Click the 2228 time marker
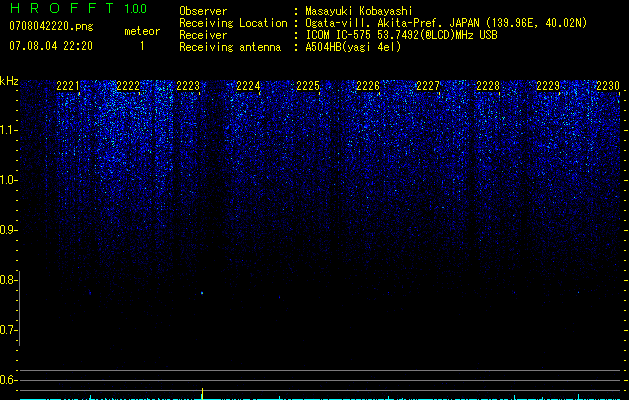The image size is (629, 400). pyautogui.click(x=488, y=86)
